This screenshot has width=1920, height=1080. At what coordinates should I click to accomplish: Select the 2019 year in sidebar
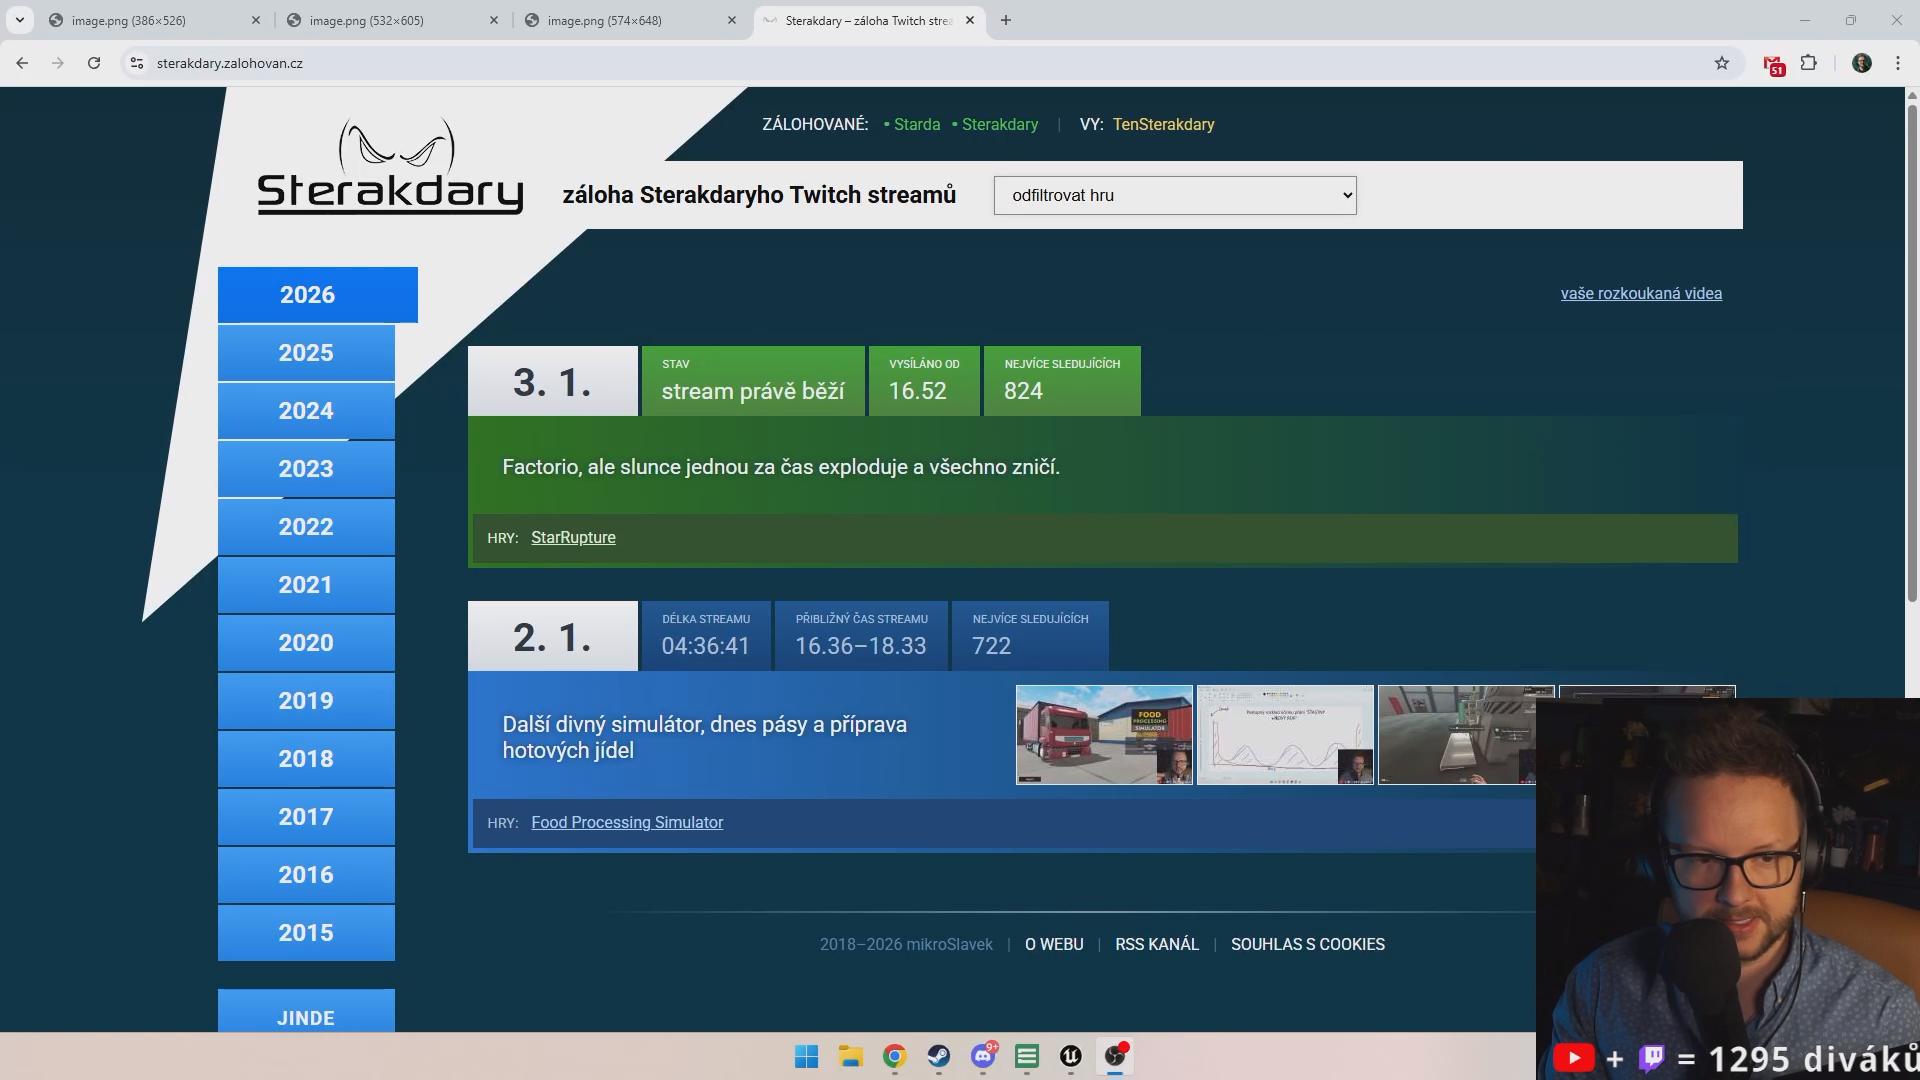(306, 701)
